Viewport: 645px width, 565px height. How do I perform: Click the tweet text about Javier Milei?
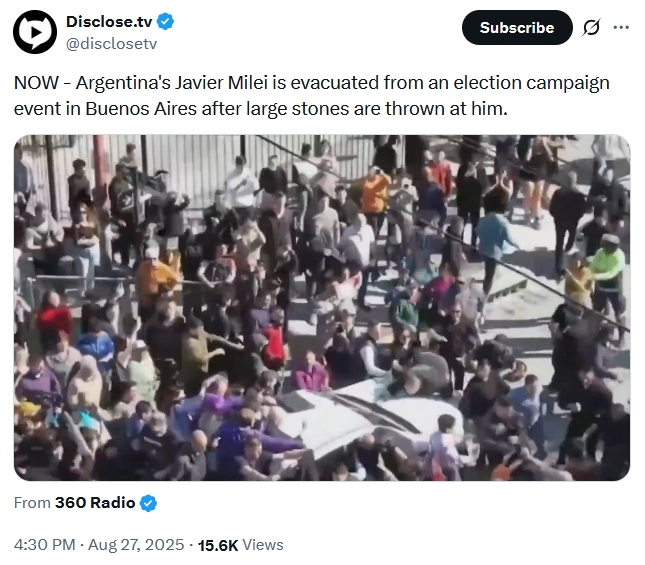[x=311, y=95]
